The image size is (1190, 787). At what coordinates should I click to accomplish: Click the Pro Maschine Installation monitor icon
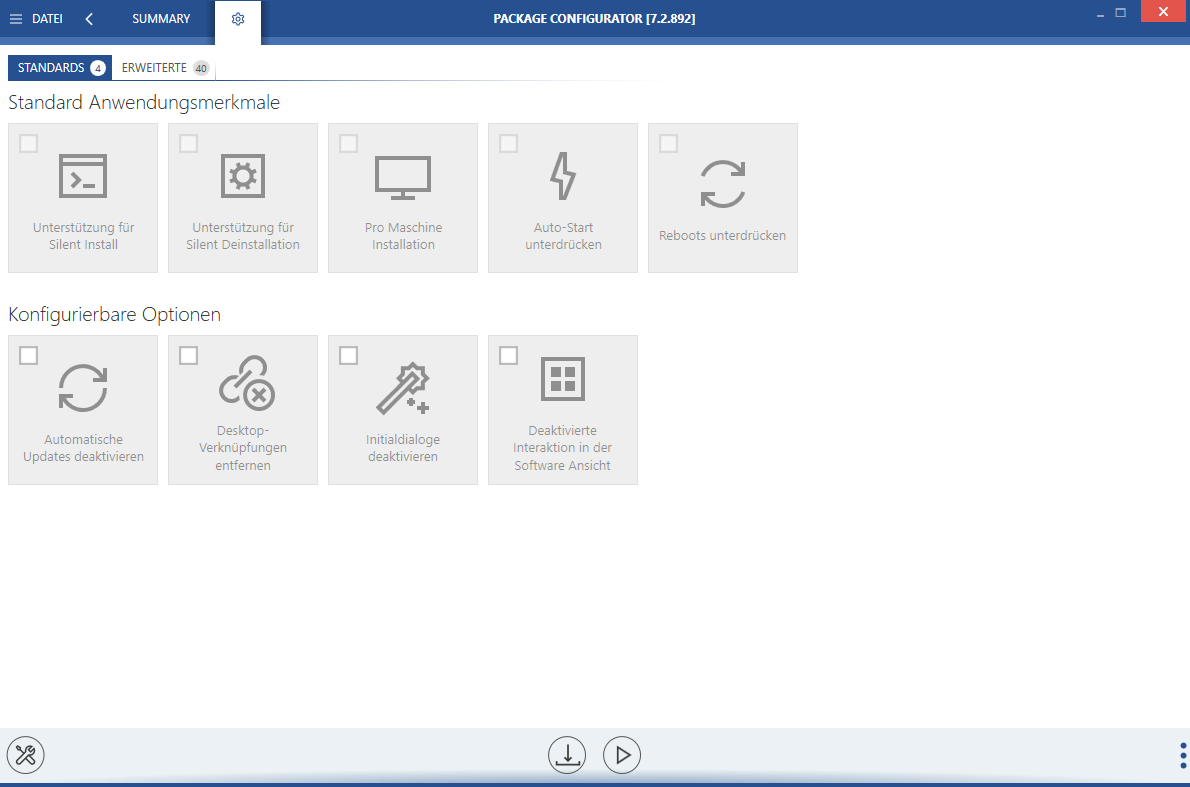point(403,176)
